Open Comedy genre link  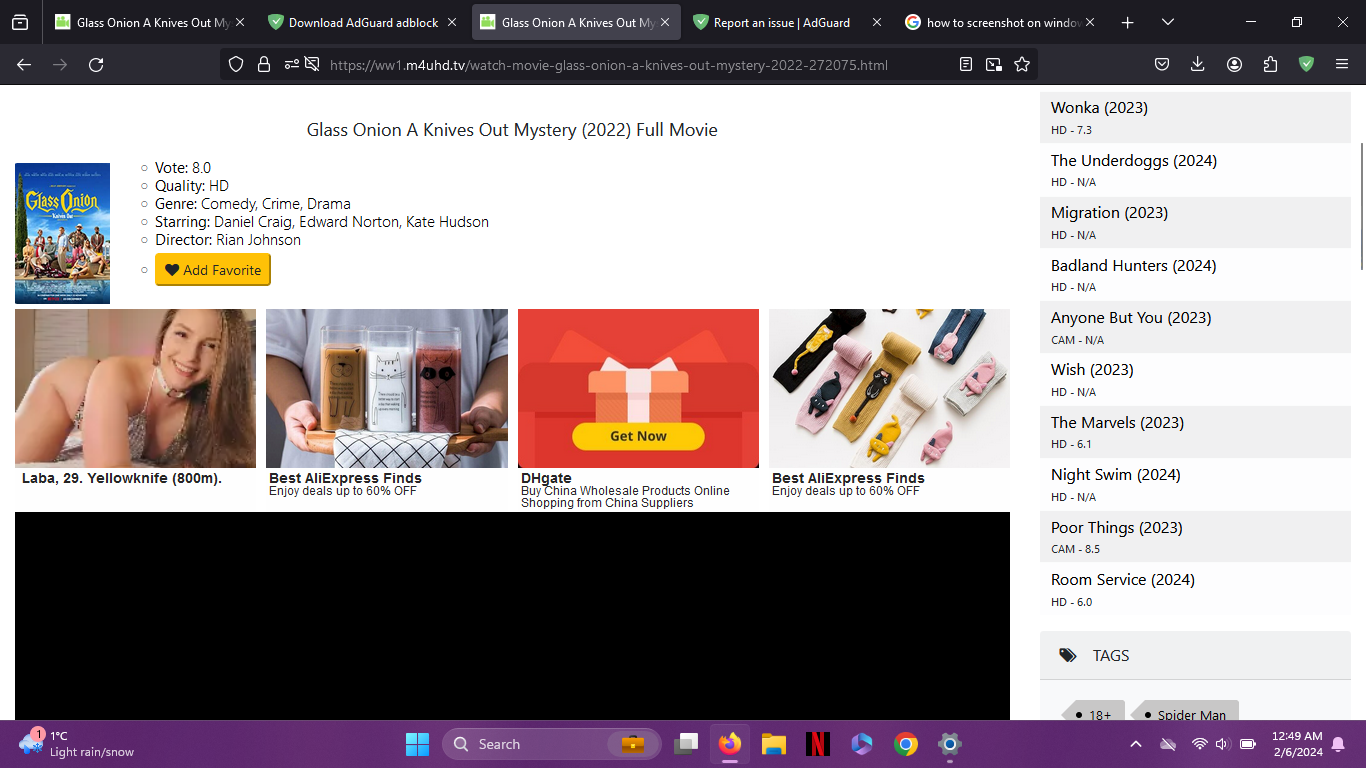229,204
